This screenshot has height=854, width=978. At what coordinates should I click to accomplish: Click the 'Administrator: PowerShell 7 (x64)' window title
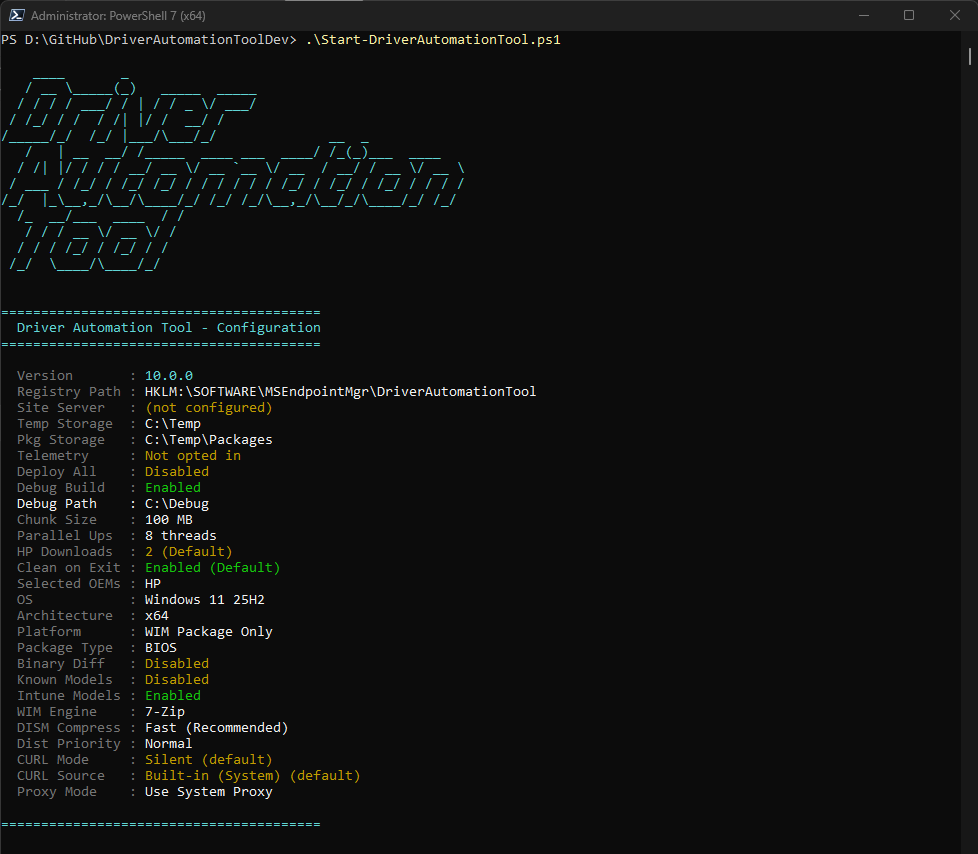click(x=118, y=16)
